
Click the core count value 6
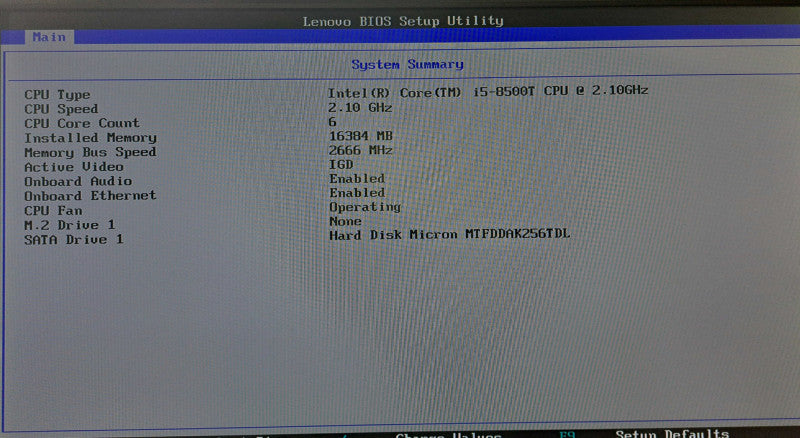click(332, 122)
